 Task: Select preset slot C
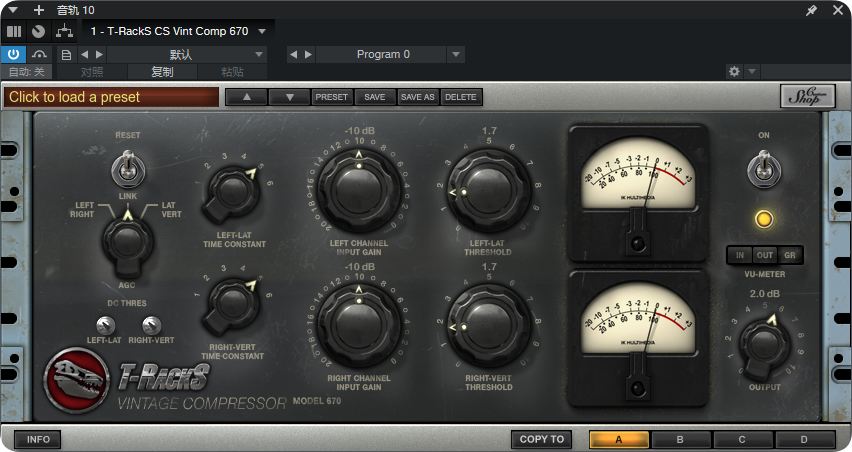point(742,440)
